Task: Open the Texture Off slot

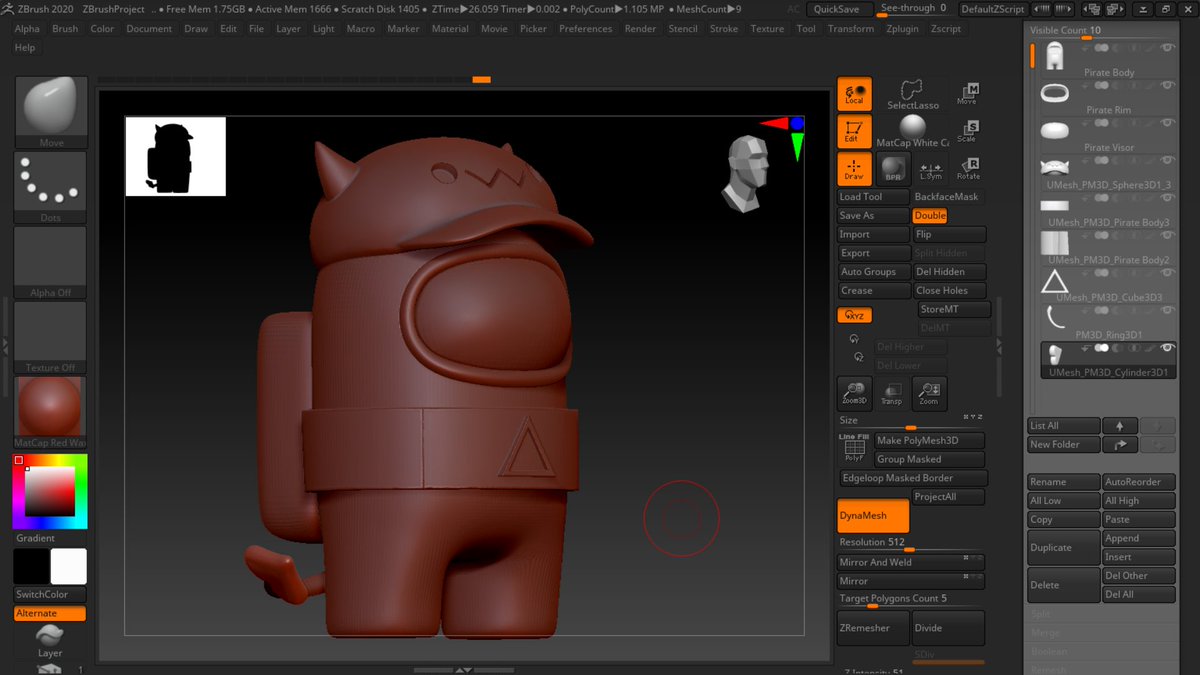Action: (51, 337)
